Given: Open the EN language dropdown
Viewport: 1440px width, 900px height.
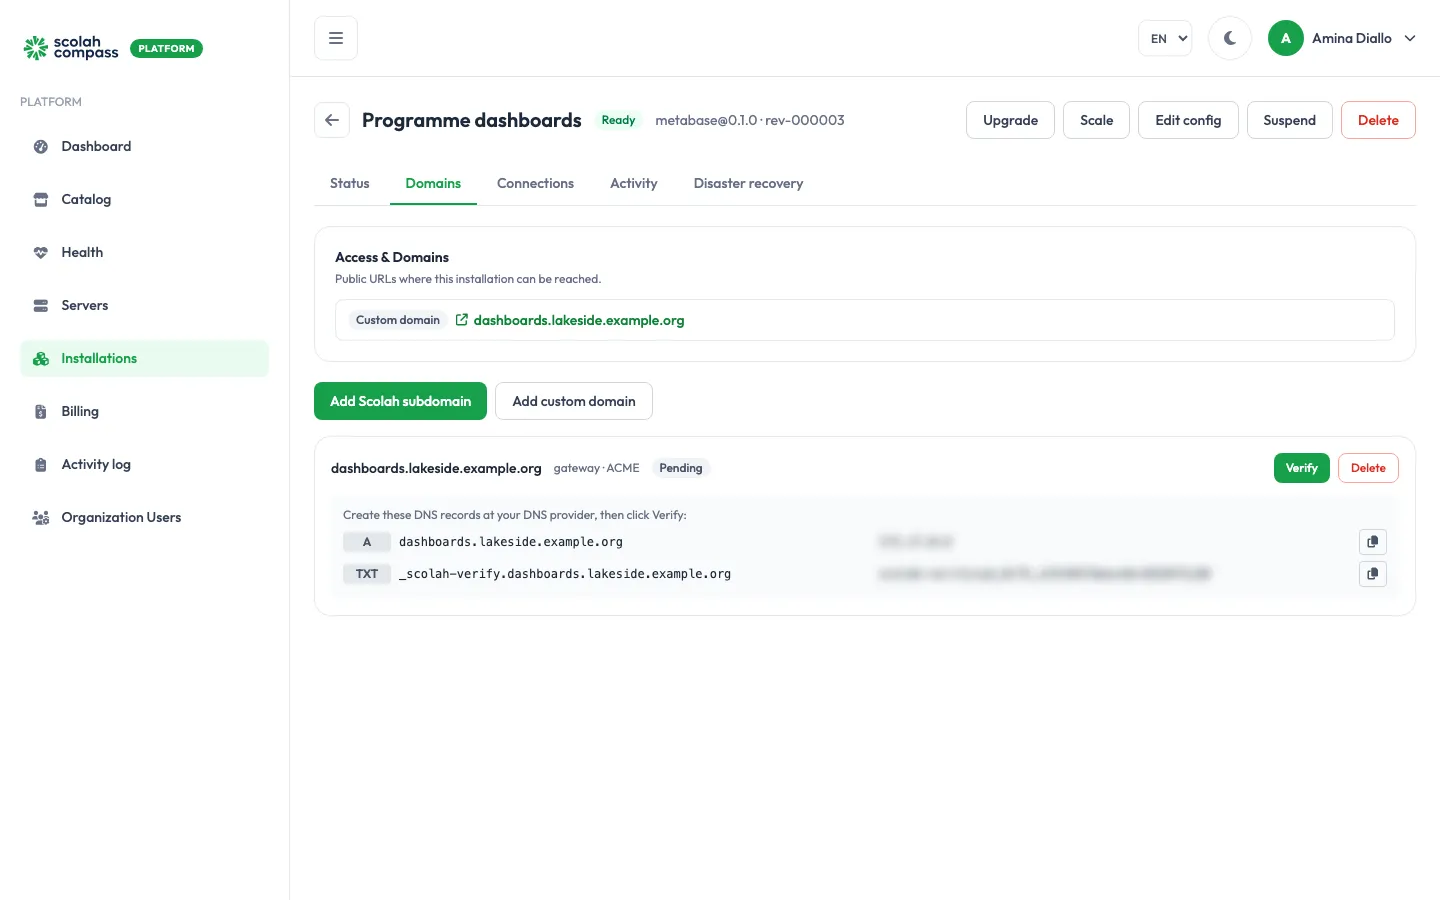Looking at the screenshot, I should 1165,38.
